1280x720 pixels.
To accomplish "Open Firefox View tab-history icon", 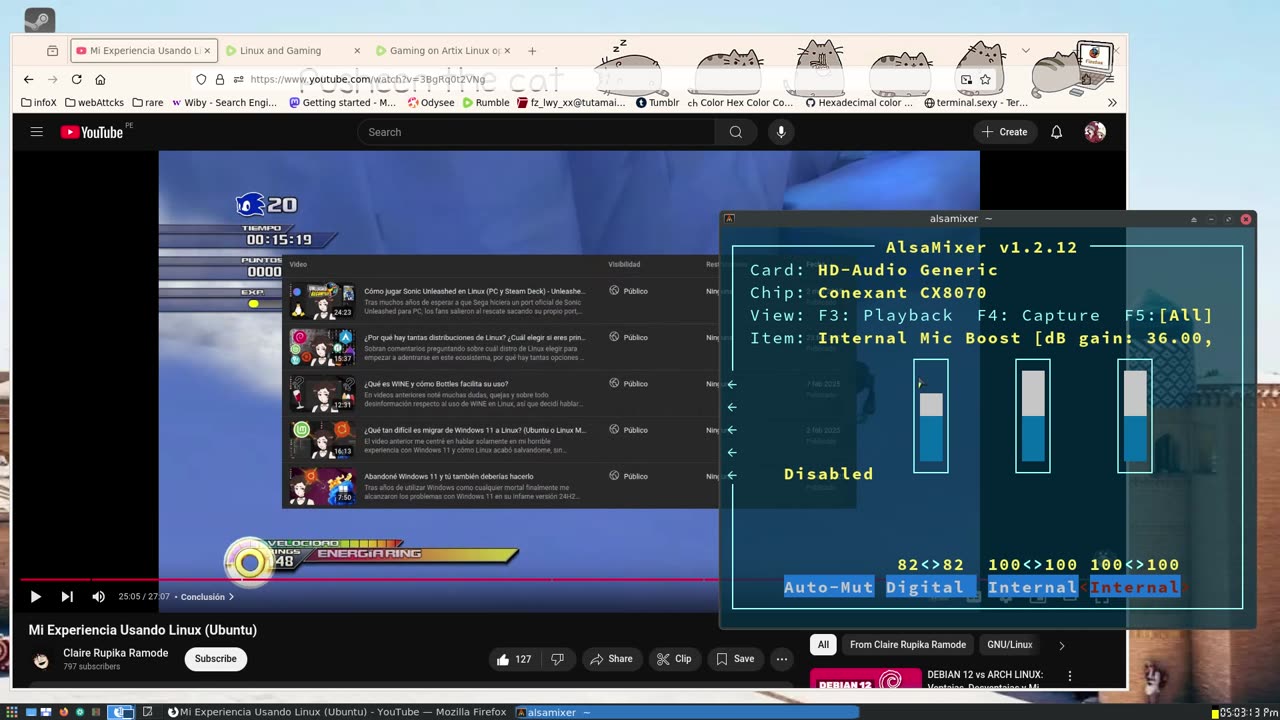I will click(52, 50).
